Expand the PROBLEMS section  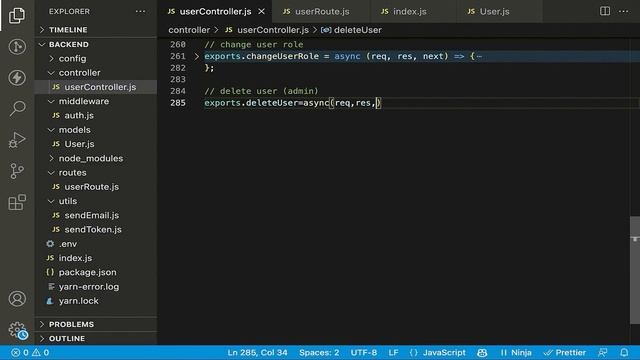(96, 324)
